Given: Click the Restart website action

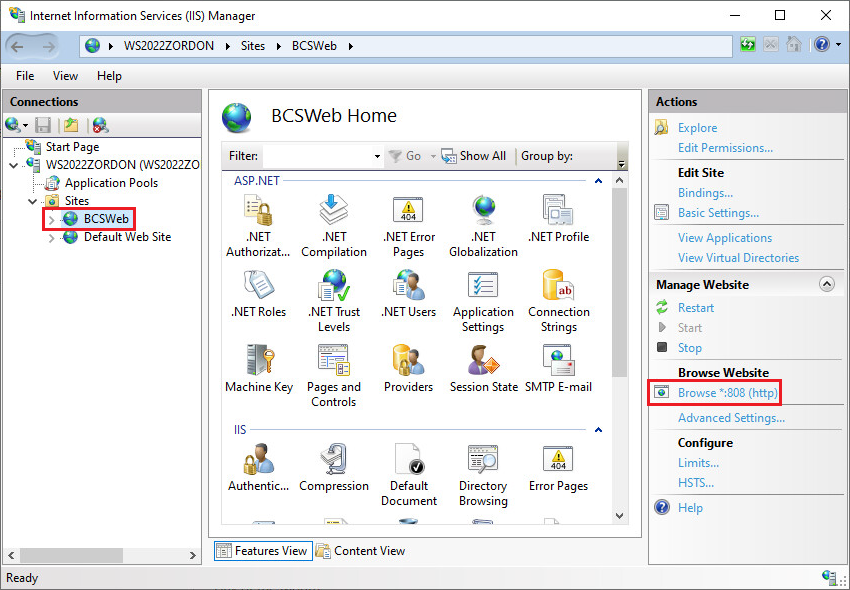Looking at the screenshot, I should tap(696, 308).
